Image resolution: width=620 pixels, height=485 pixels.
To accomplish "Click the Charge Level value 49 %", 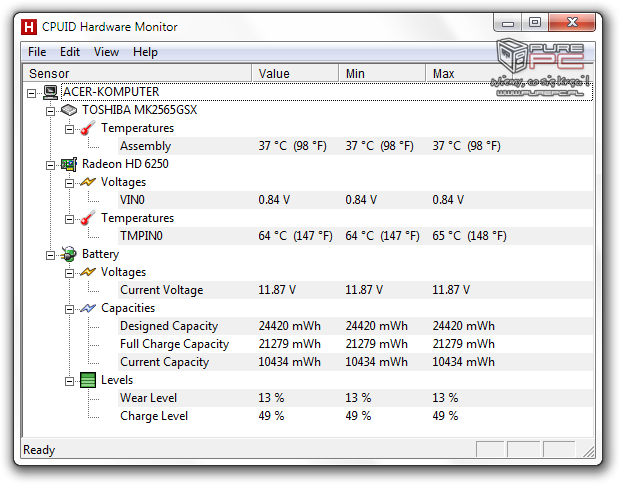I will point(271,416).
